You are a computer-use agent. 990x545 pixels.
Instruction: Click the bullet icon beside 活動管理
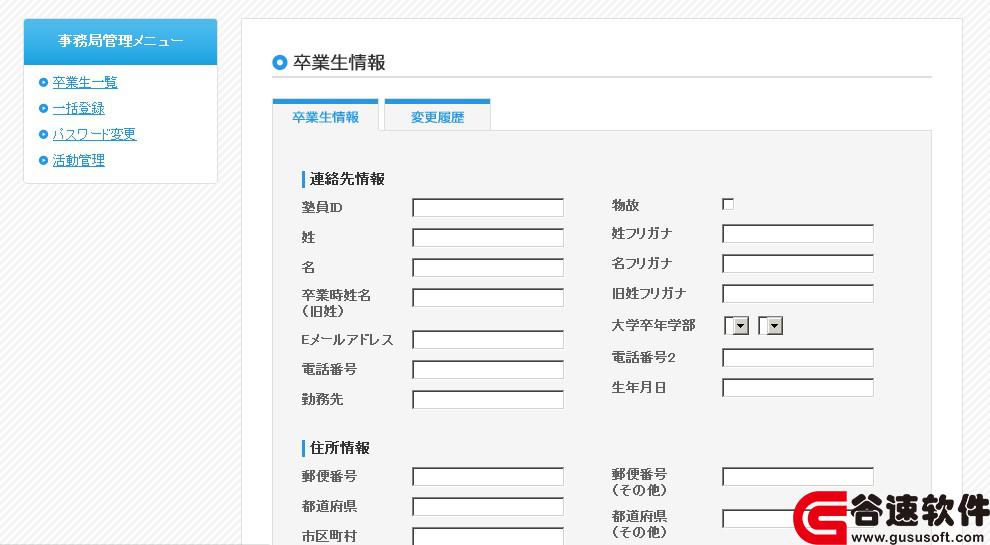pos(43,160)
